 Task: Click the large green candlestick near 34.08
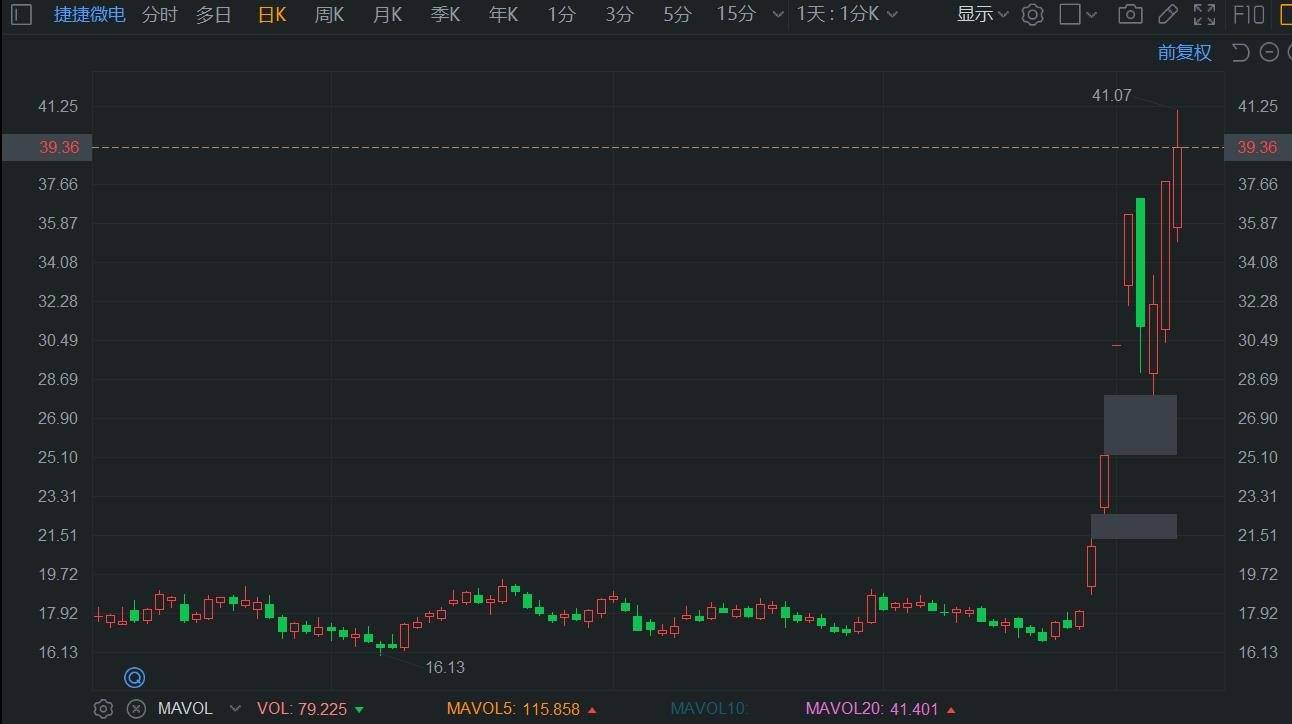click(1140, 262)
